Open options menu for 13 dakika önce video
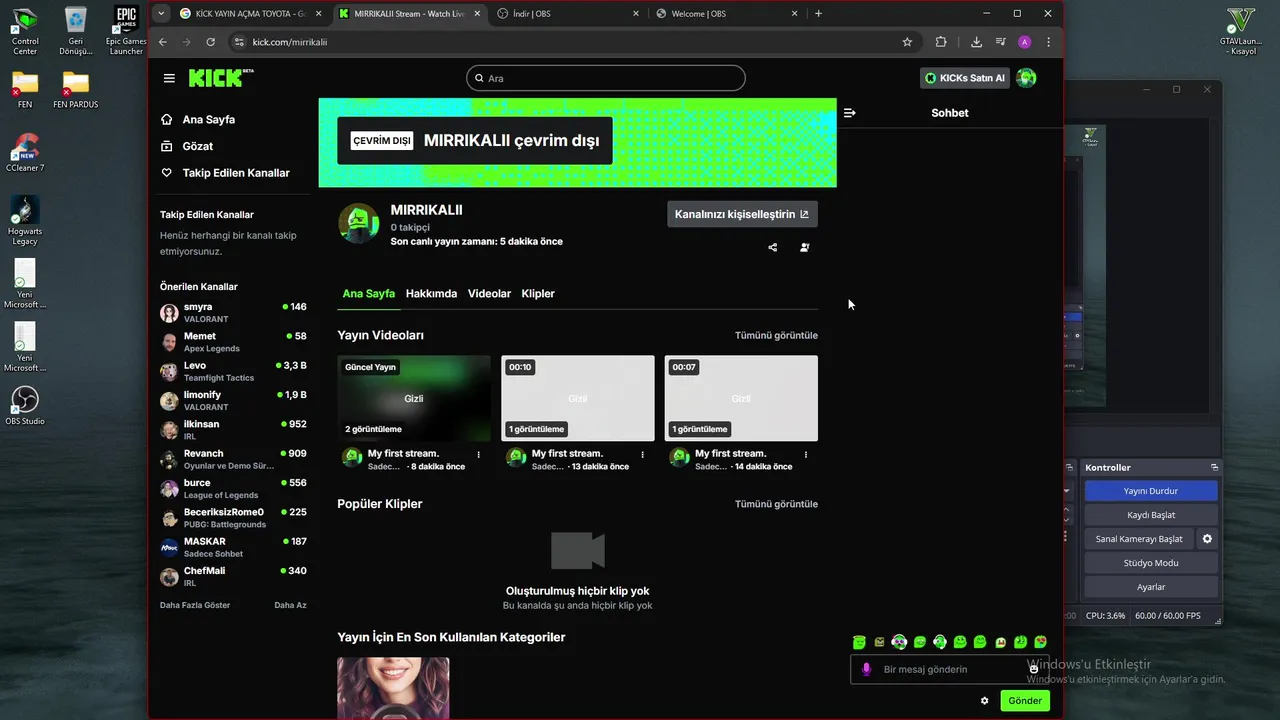The height and width of the screenshot is (720, 1280). point(643,454)
